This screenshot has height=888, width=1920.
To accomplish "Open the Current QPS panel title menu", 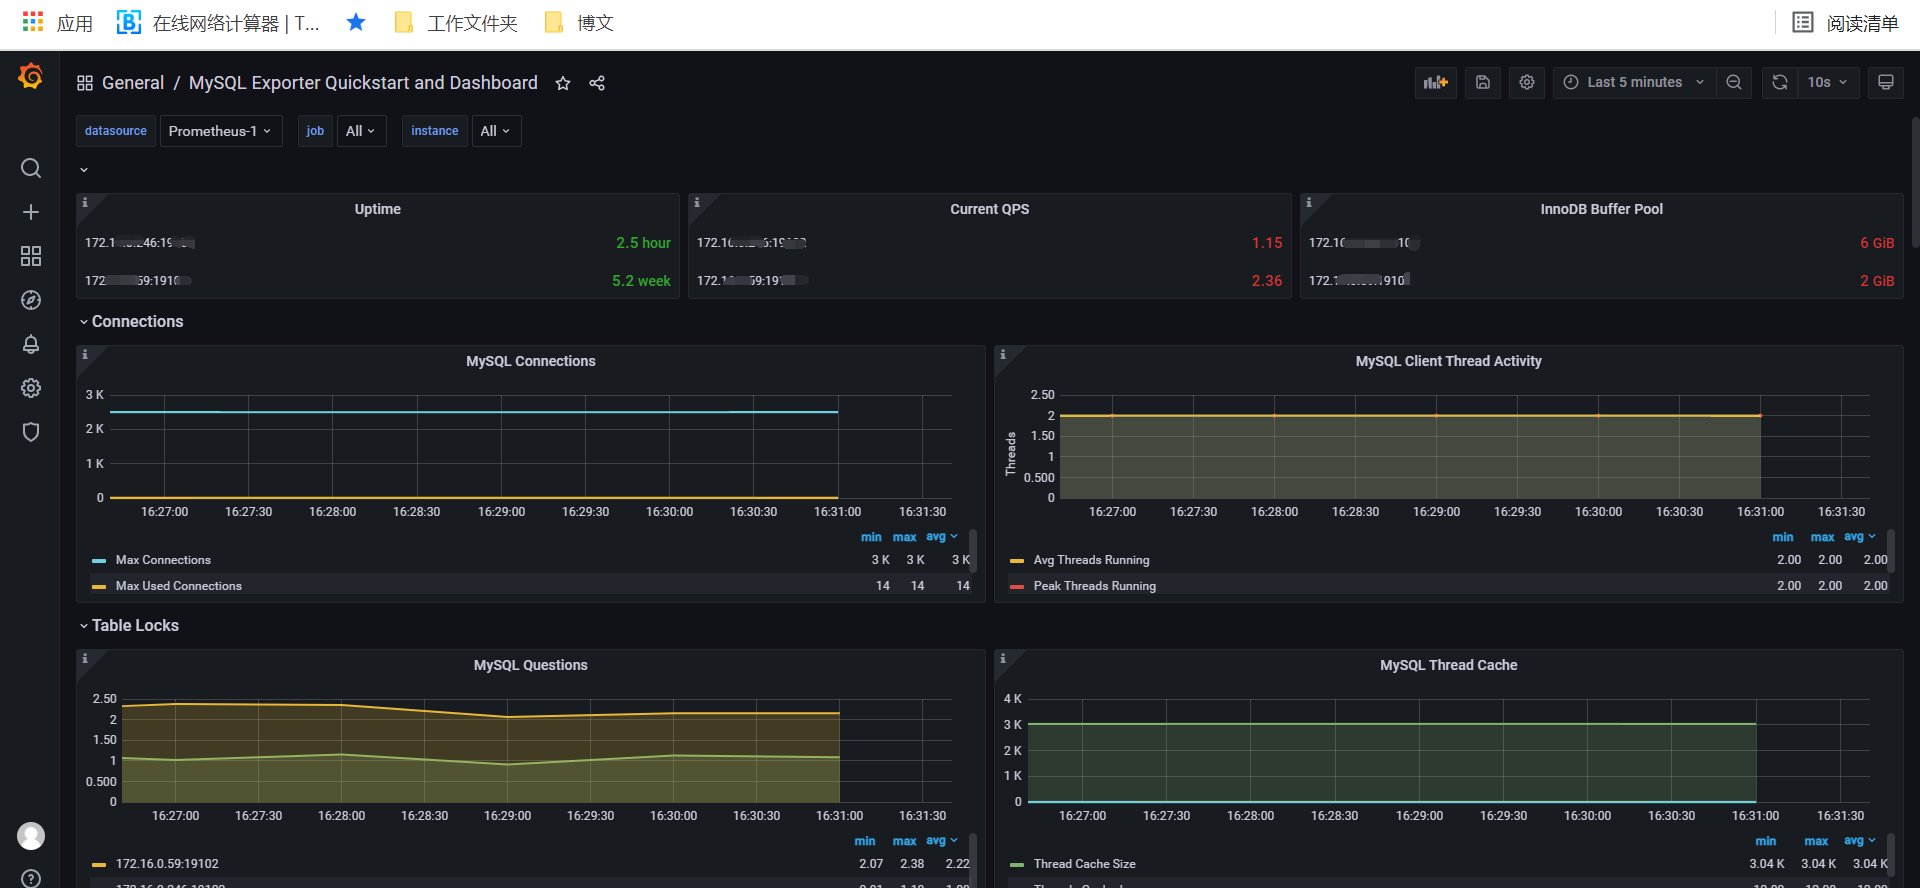I will tap(989, 209).
